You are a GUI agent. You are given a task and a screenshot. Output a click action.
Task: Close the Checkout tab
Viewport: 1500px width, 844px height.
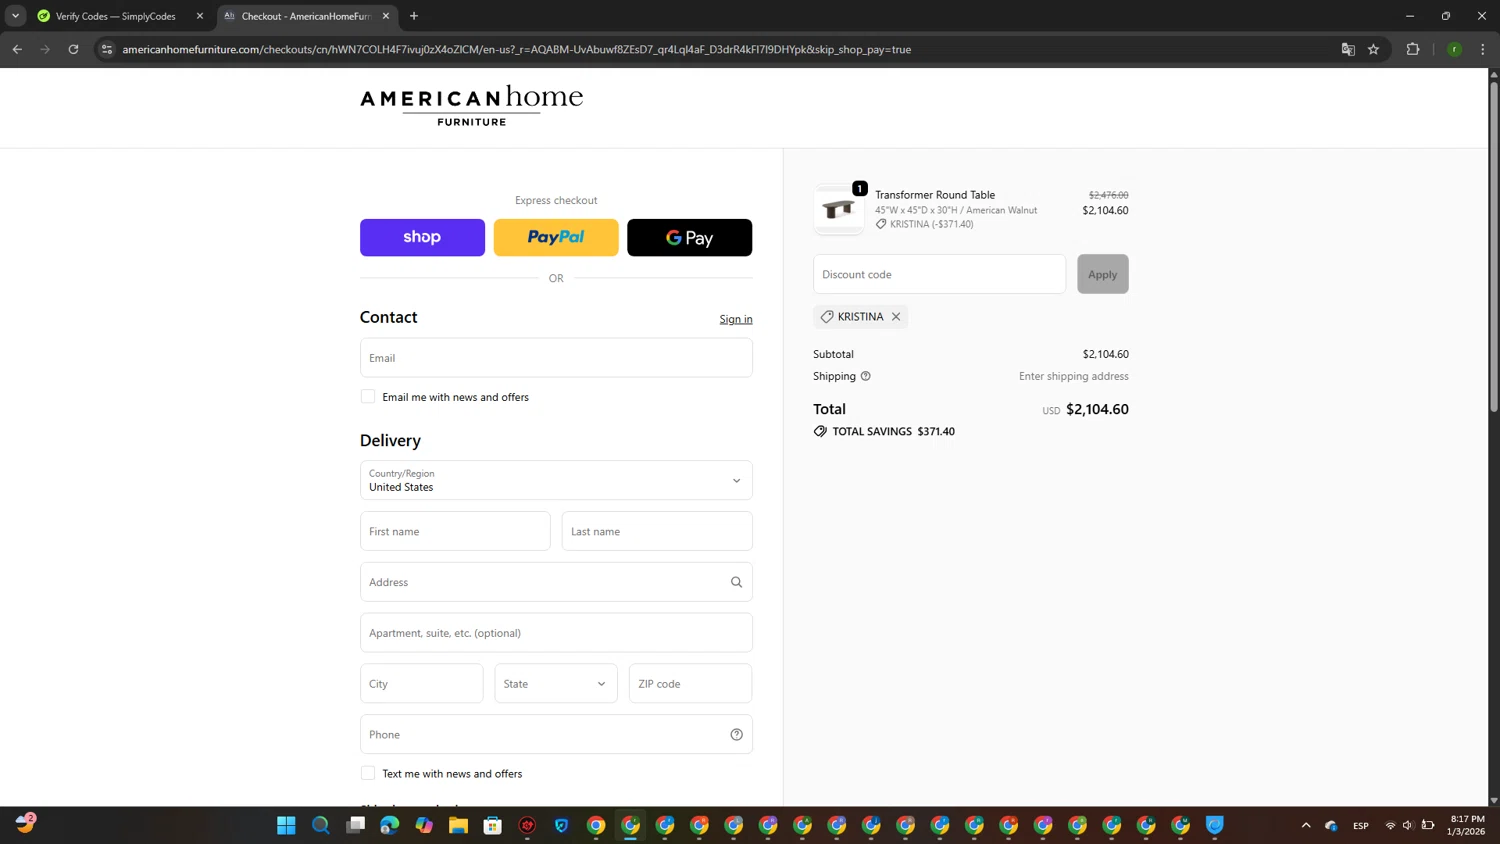tap(386, 16)
